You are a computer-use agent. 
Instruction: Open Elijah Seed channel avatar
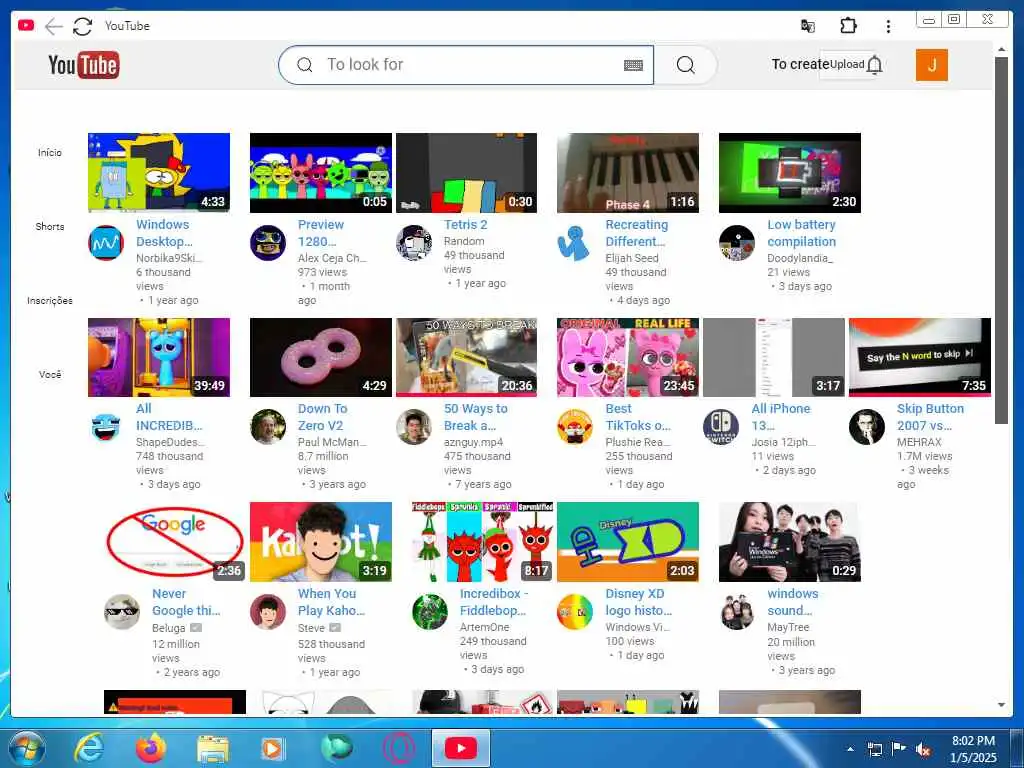pyautogui.click(x=574, y=243)
